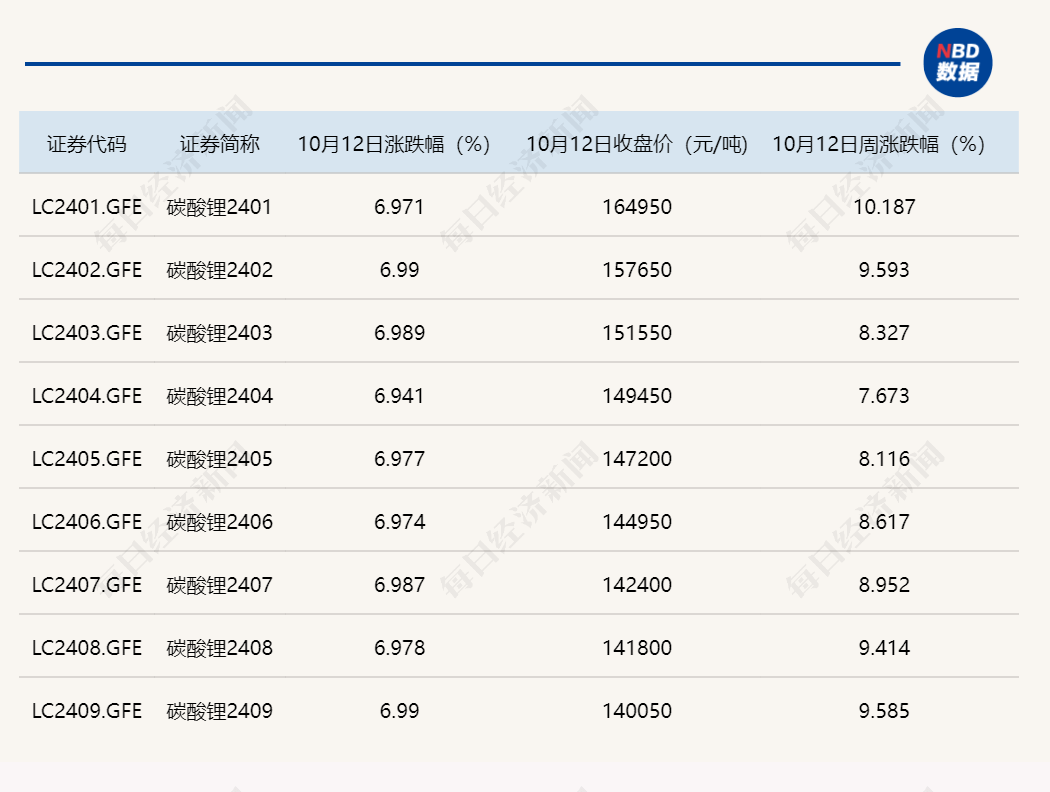Click closing price 140050
The height and width of the screenshot is (792, 1050).
coord(637,711)
